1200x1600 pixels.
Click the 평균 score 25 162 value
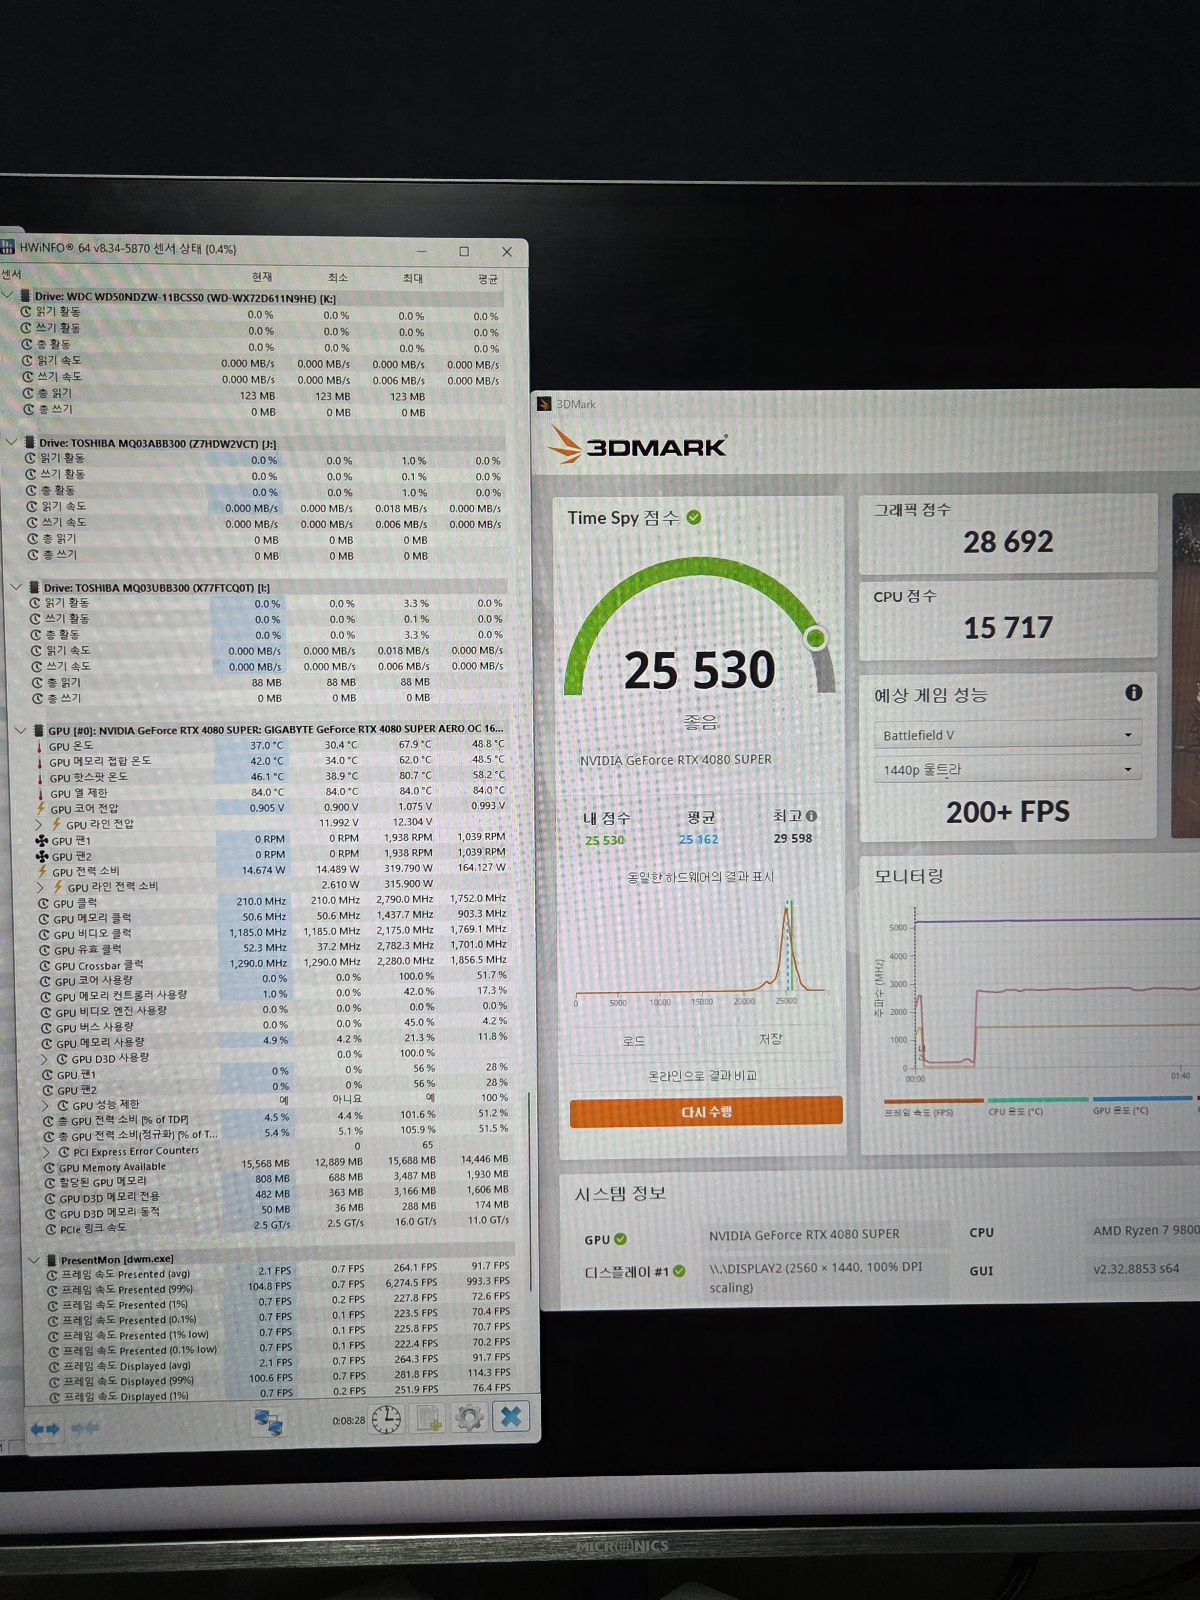(x=699, y=839)
